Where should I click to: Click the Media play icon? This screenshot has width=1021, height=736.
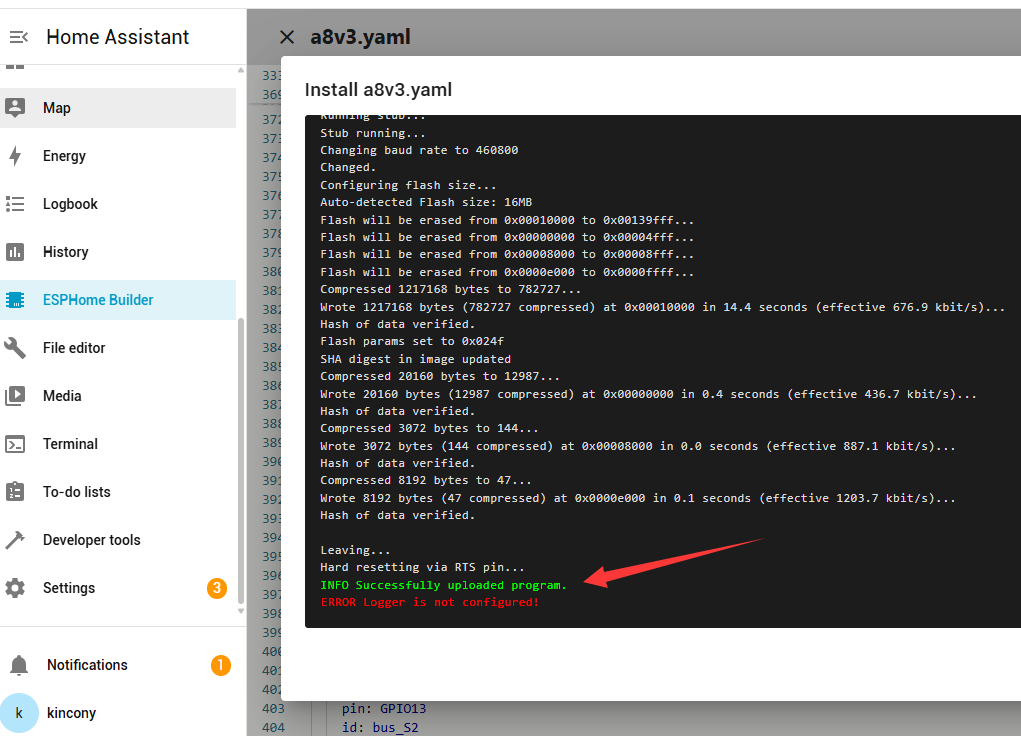[x=15, y=396]
